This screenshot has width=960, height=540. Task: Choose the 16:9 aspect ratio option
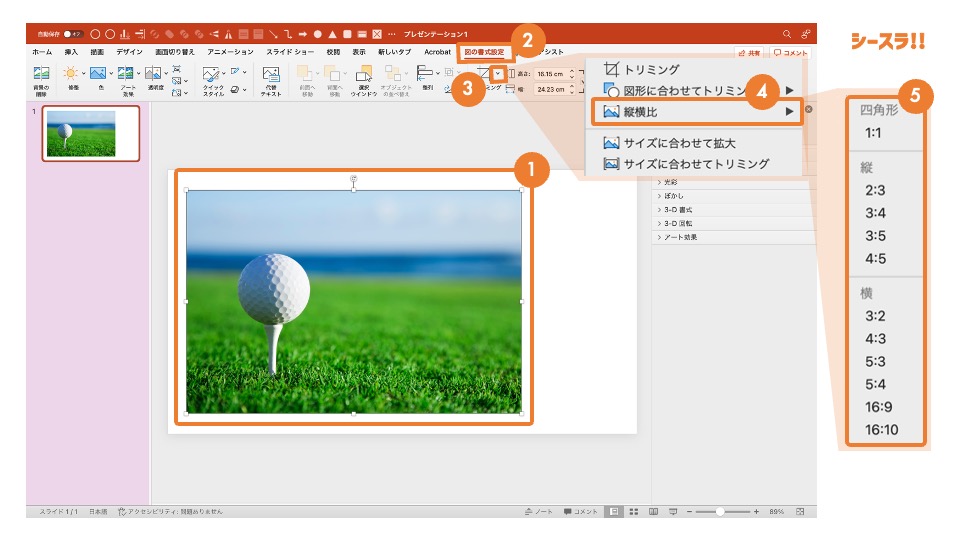pyautogui.click(x=879, y=407)
